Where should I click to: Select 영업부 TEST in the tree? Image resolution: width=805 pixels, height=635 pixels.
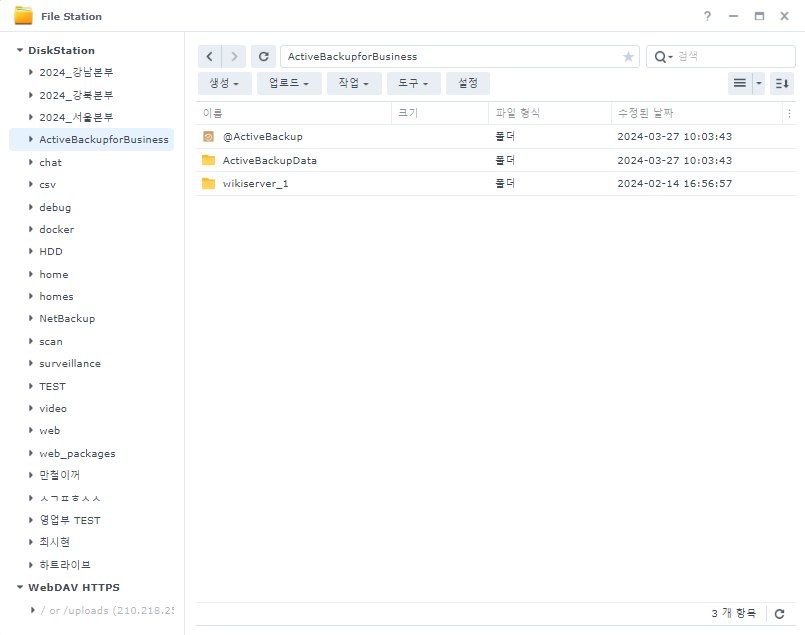[70, 520]
